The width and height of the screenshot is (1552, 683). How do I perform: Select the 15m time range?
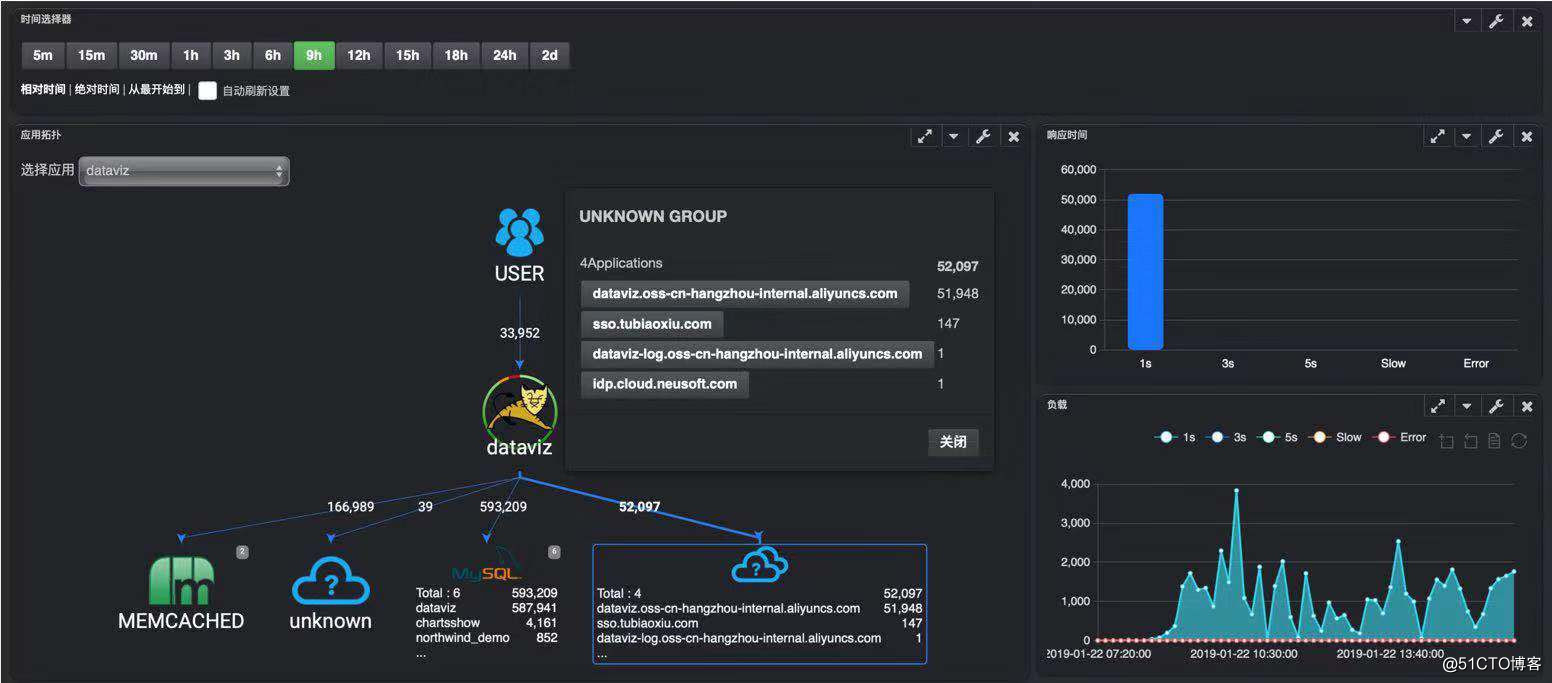[92, 56]
